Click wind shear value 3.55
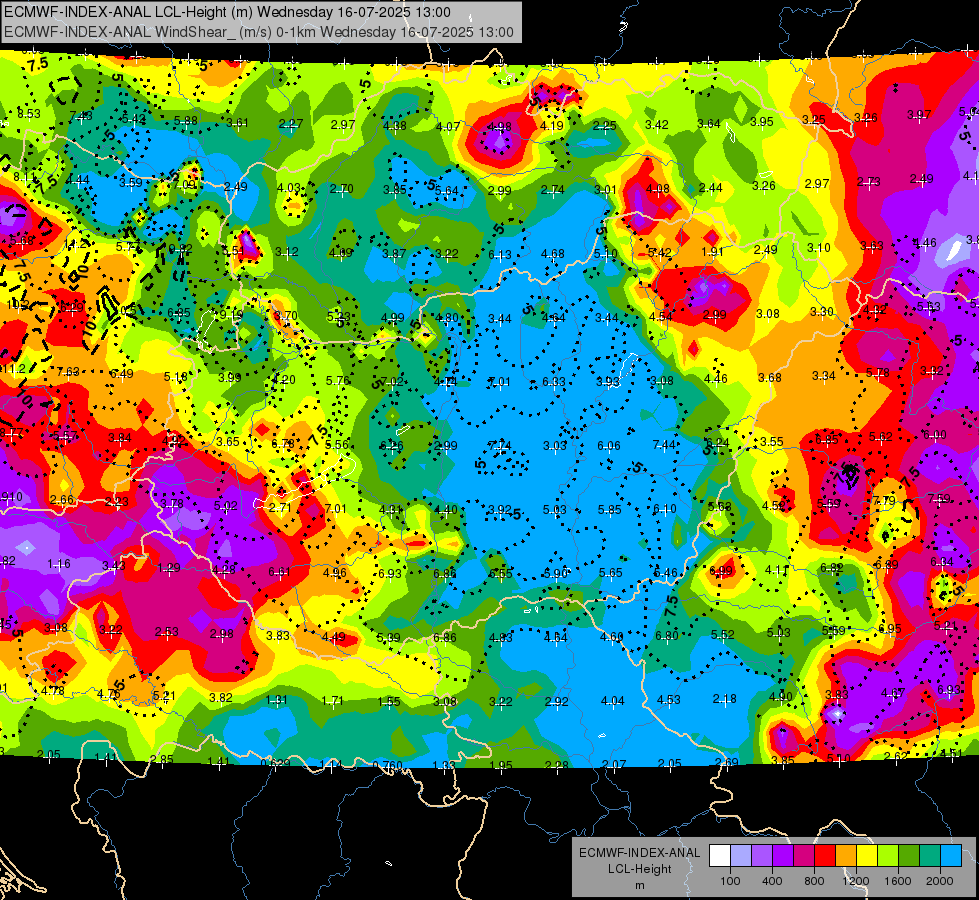Screen dimensions: 979x900 click(772, 442)
